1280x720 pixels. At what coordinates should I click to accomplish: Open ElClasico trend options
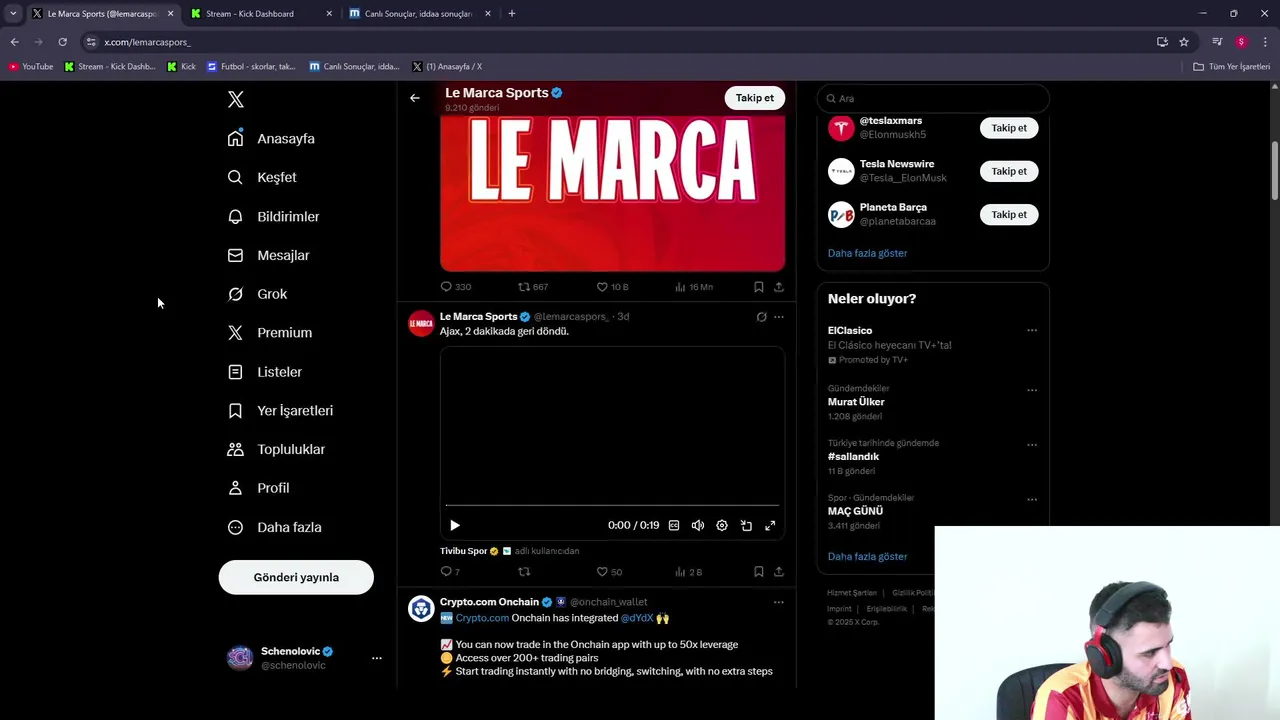[x=1032, y=330]
